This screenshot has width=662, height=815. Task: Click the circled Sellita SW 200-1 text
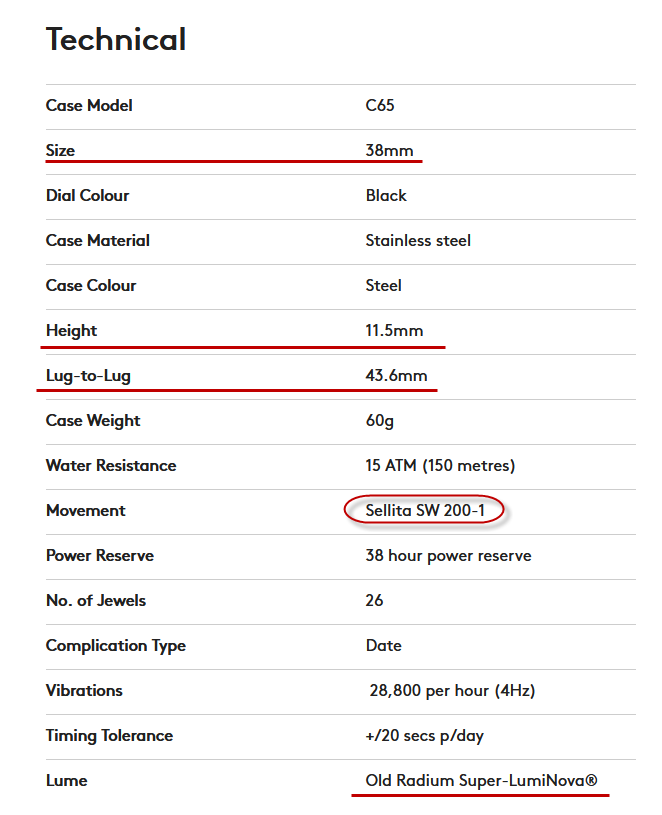tap(424, 510)
